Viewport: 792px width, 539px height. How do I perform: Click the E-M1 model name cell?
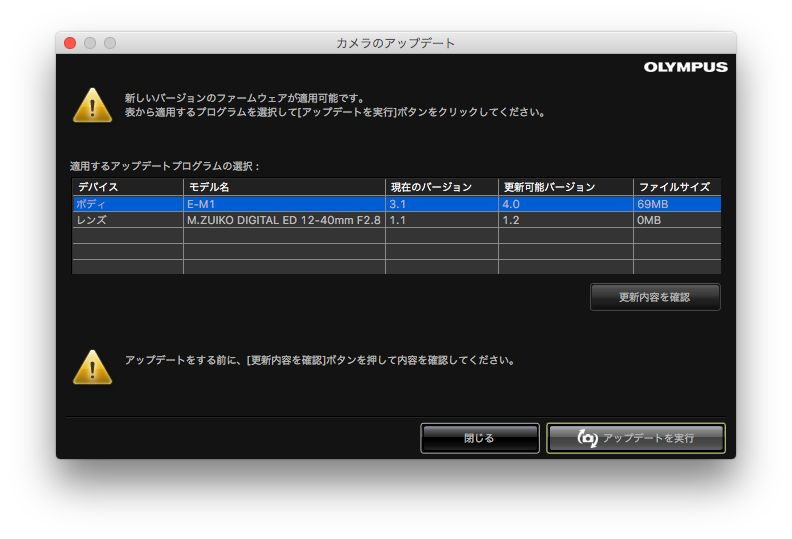(284, 204)
